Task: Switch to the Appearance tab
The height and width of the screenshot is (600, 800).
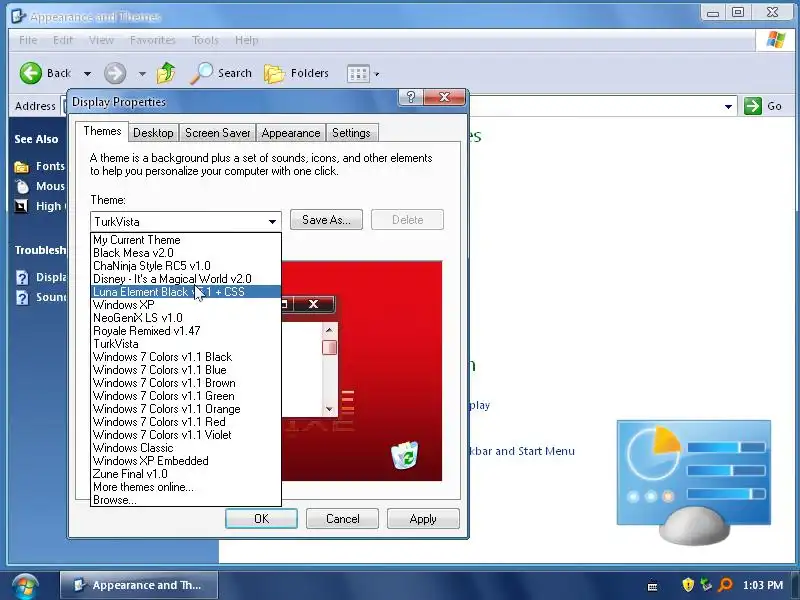Action: point(291,133)
